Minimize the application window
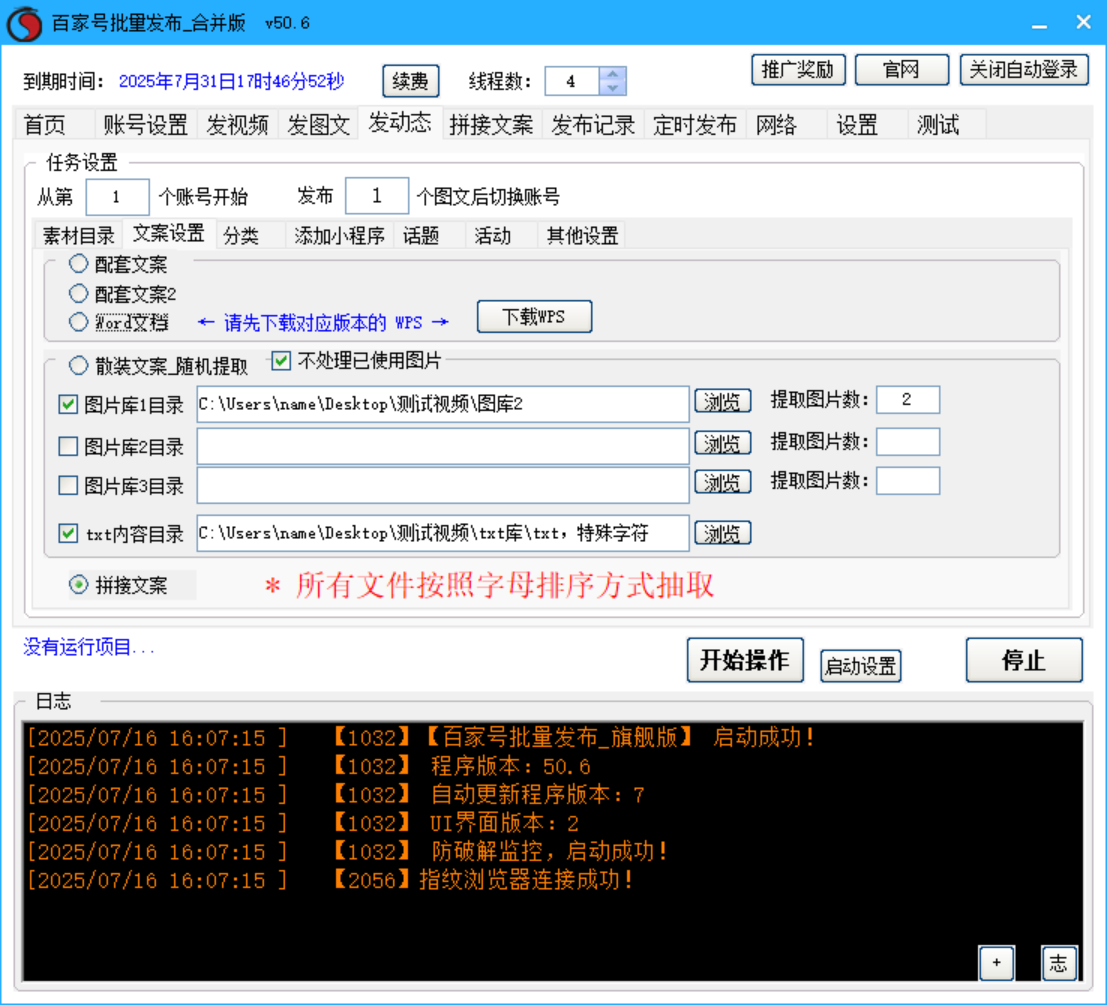This screenshot has height=1005, width=1107. click(x=1039, y=24)
